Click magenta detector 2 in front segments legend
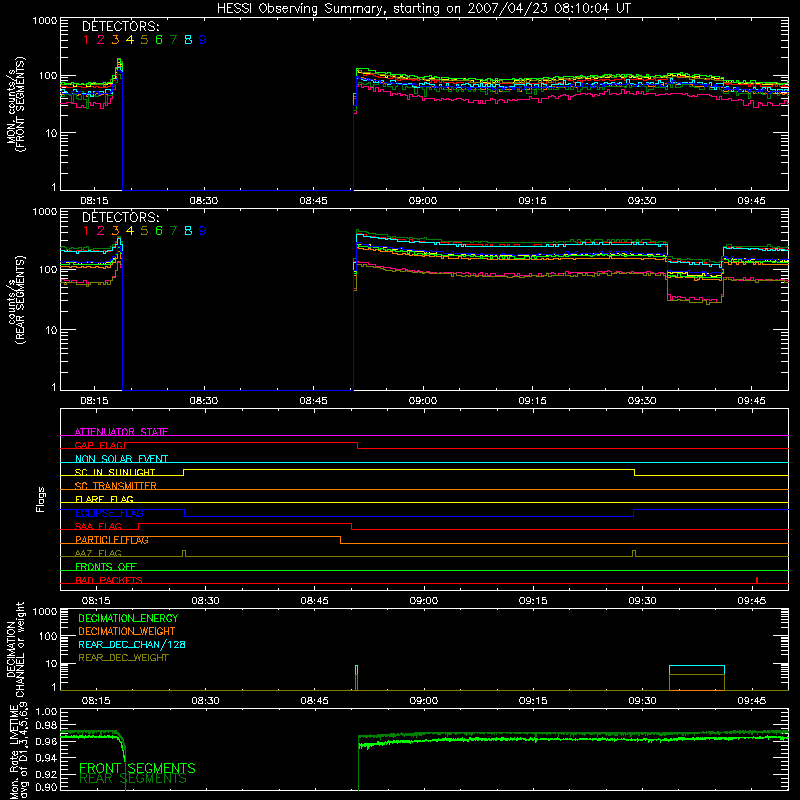This screenshot has height=800, width=800. [x=101, y=40]
